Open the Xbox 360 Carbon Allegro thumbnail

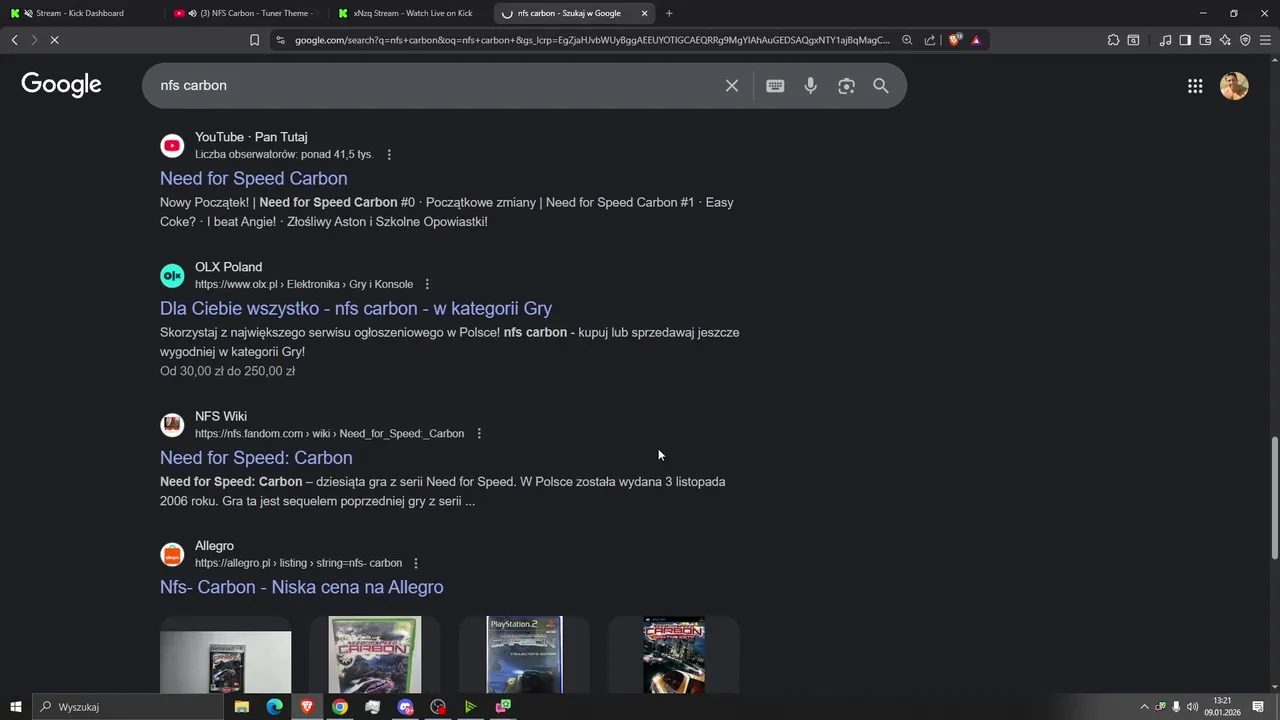point(375,655)
